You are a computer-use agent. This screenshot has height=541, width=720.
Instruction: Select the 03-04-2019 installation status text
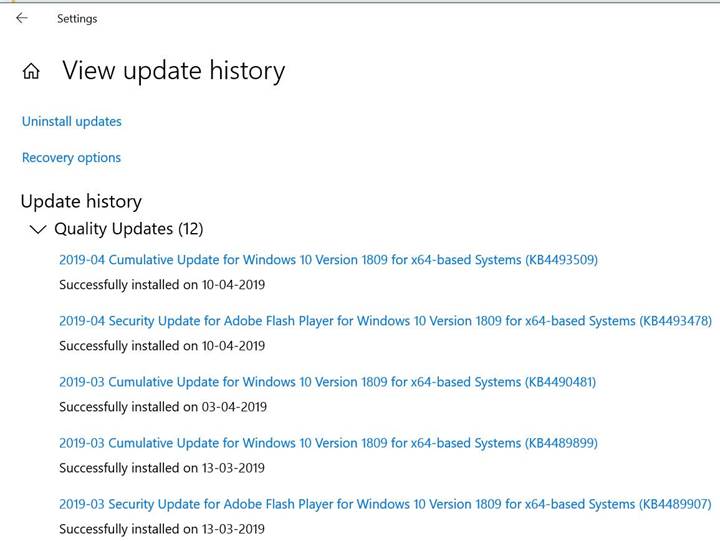coord(162,407)
